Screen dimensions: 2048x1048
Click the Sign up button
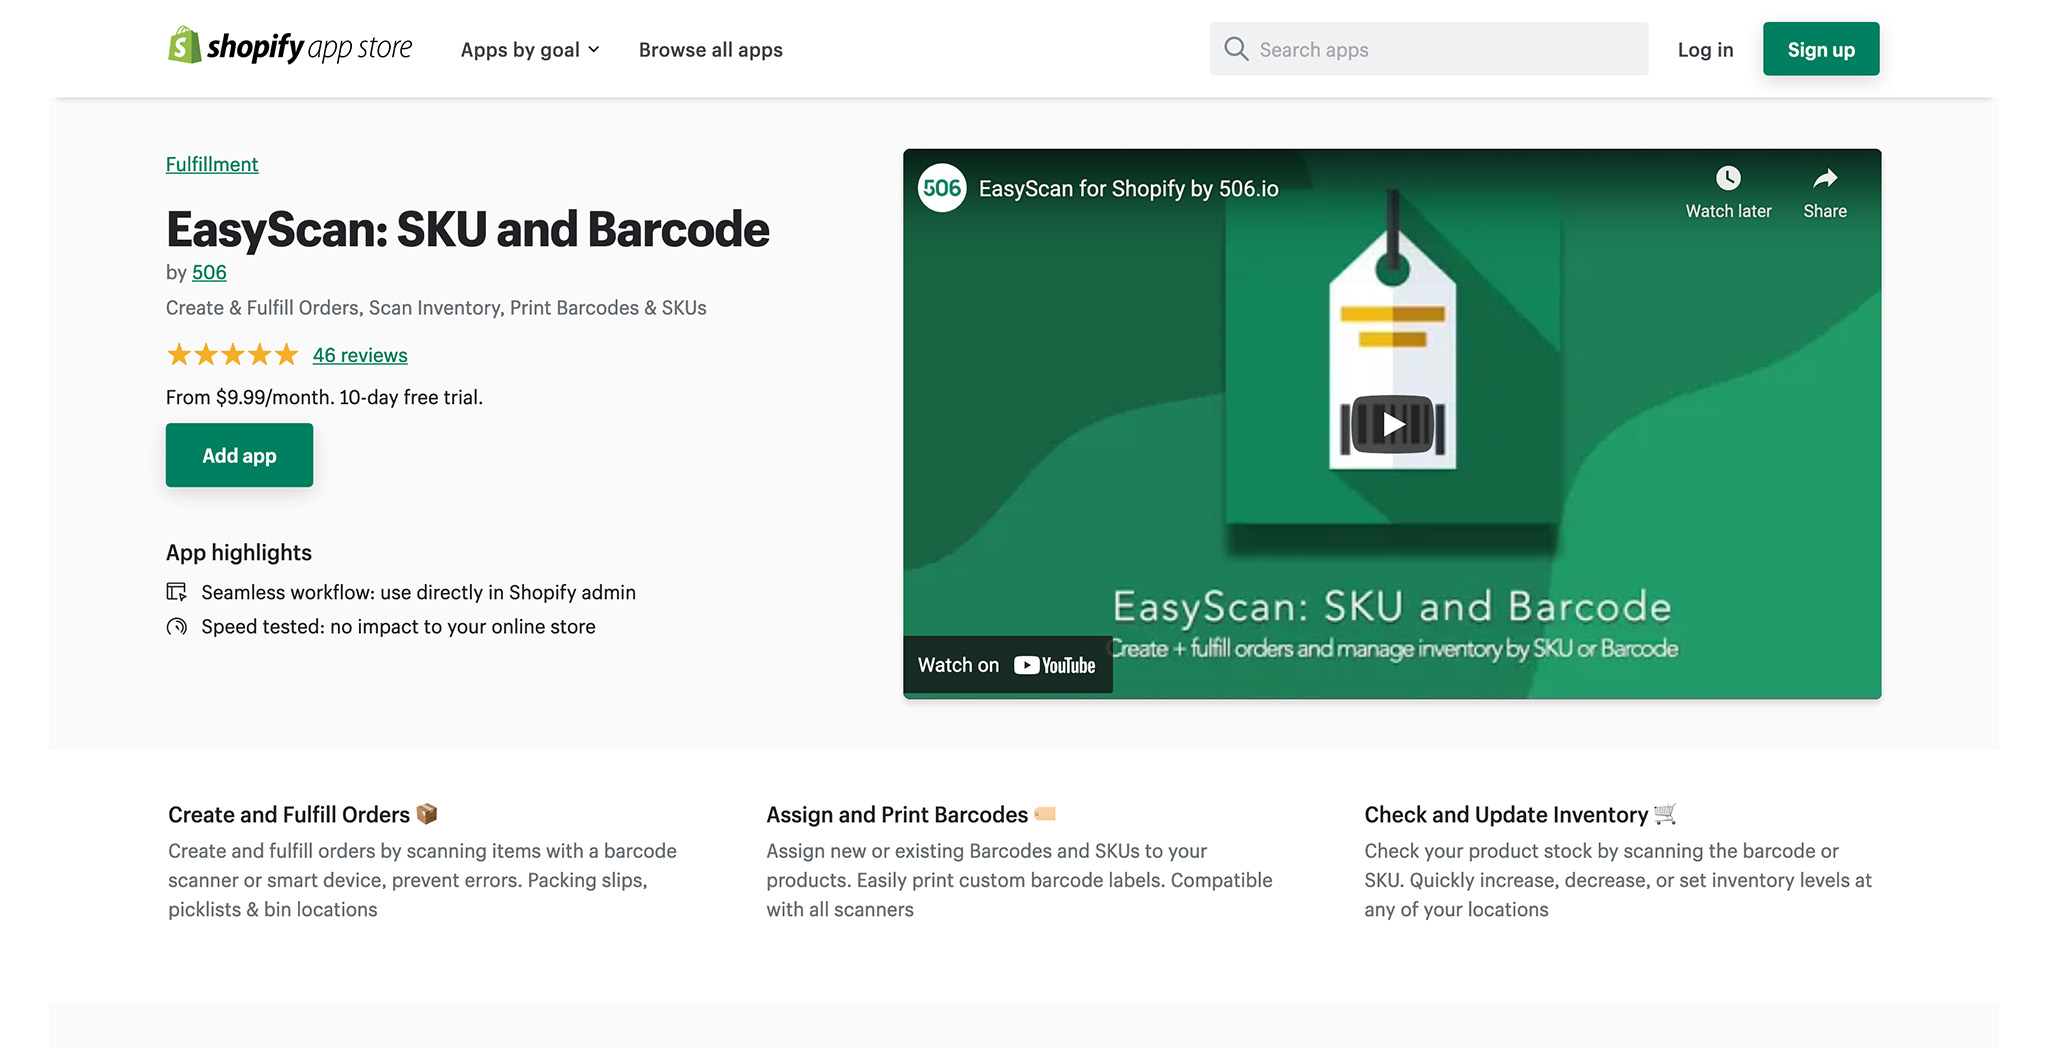1821,49
